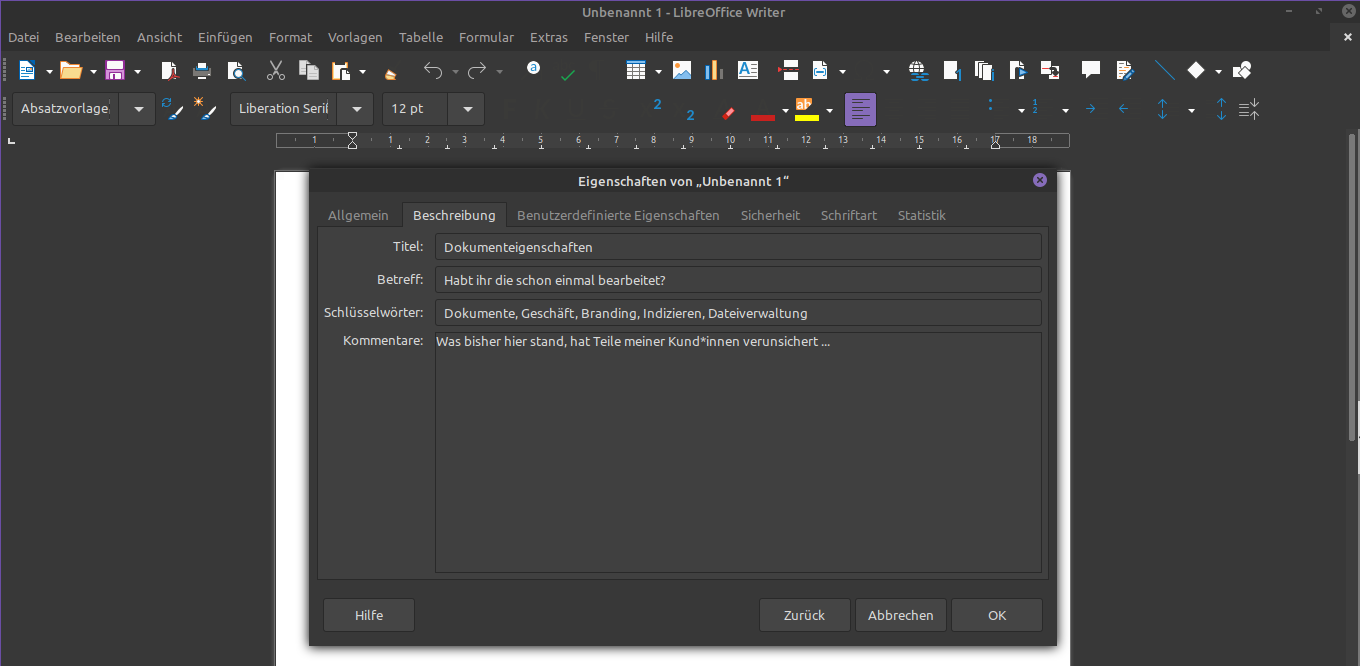Insert a hyperlink with the globe icon
1360x666 pixels.
(919, 71)
